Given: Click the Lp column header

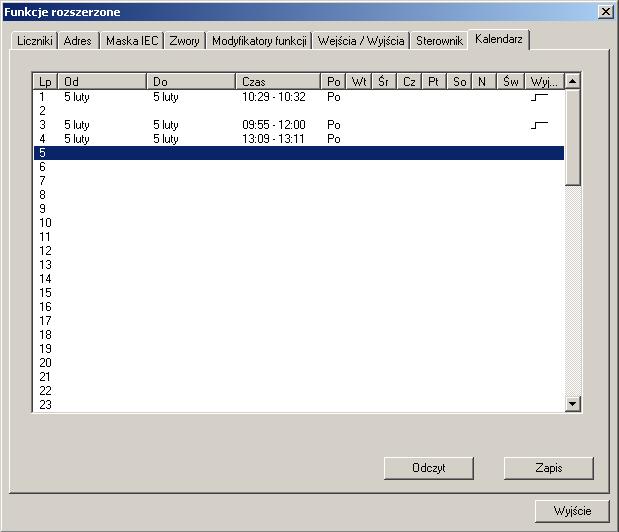Looking at the screenshot, I should click(45, 82).
